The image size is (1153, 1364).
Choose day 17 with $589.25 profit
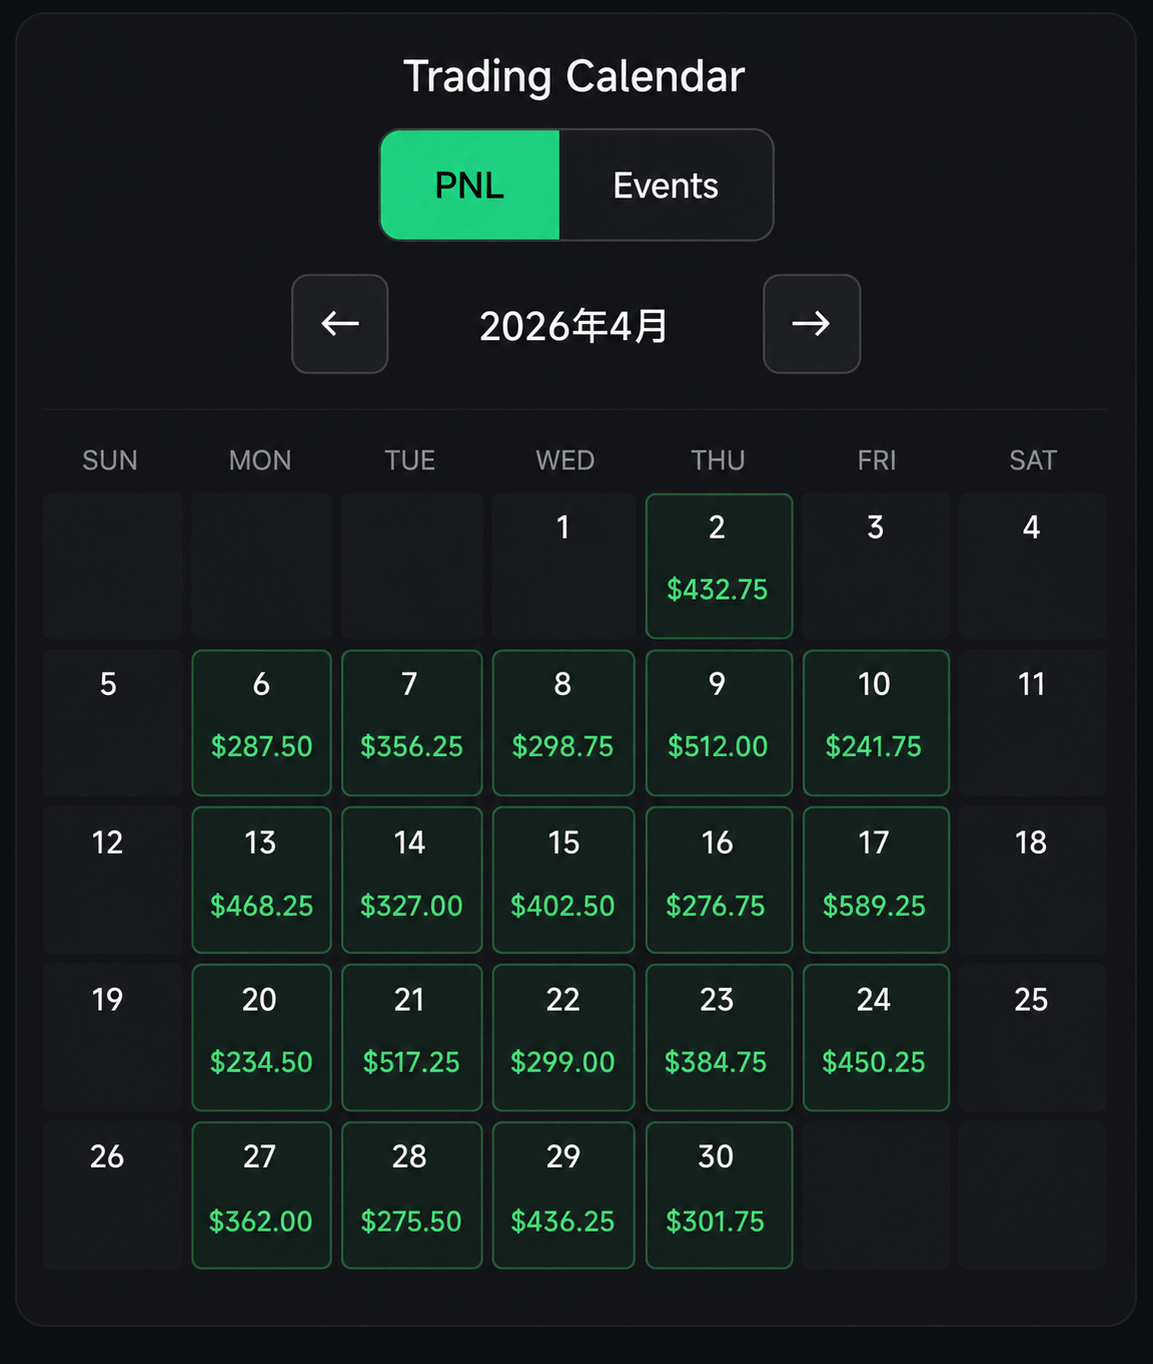tap(876, 880)
